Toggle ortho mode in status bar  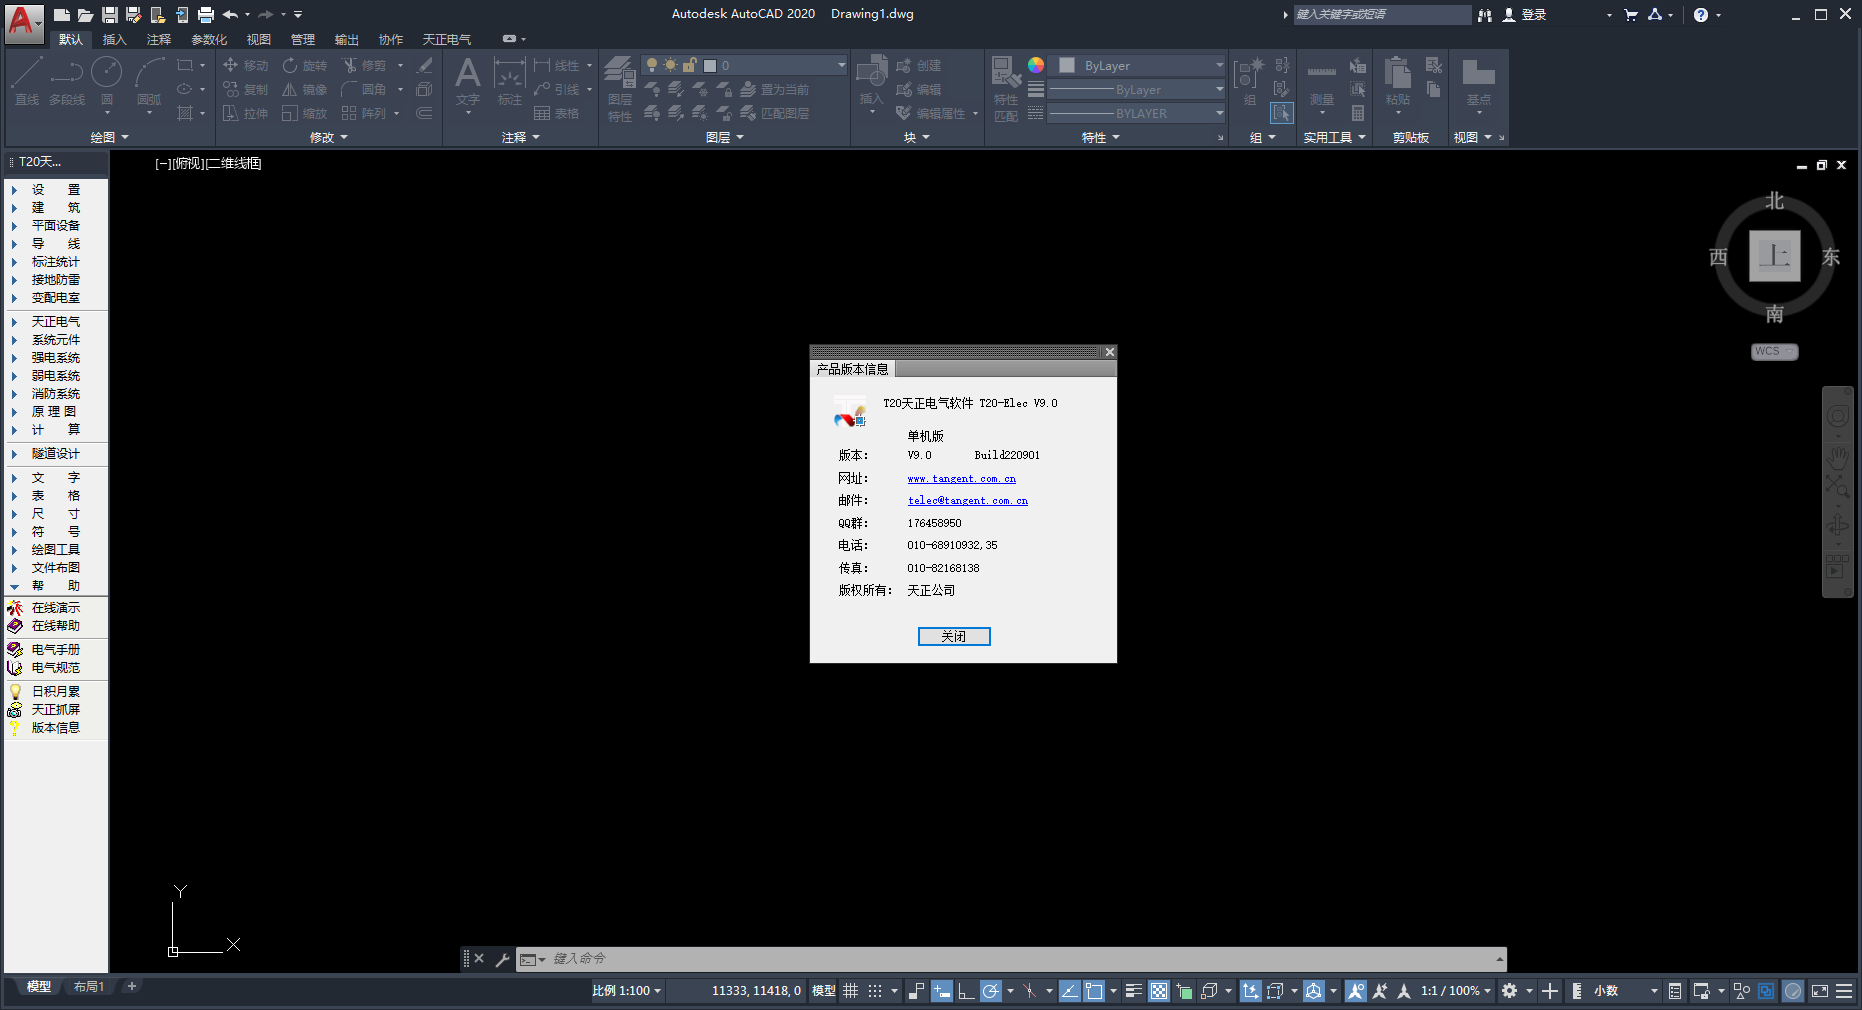[965, 991]
